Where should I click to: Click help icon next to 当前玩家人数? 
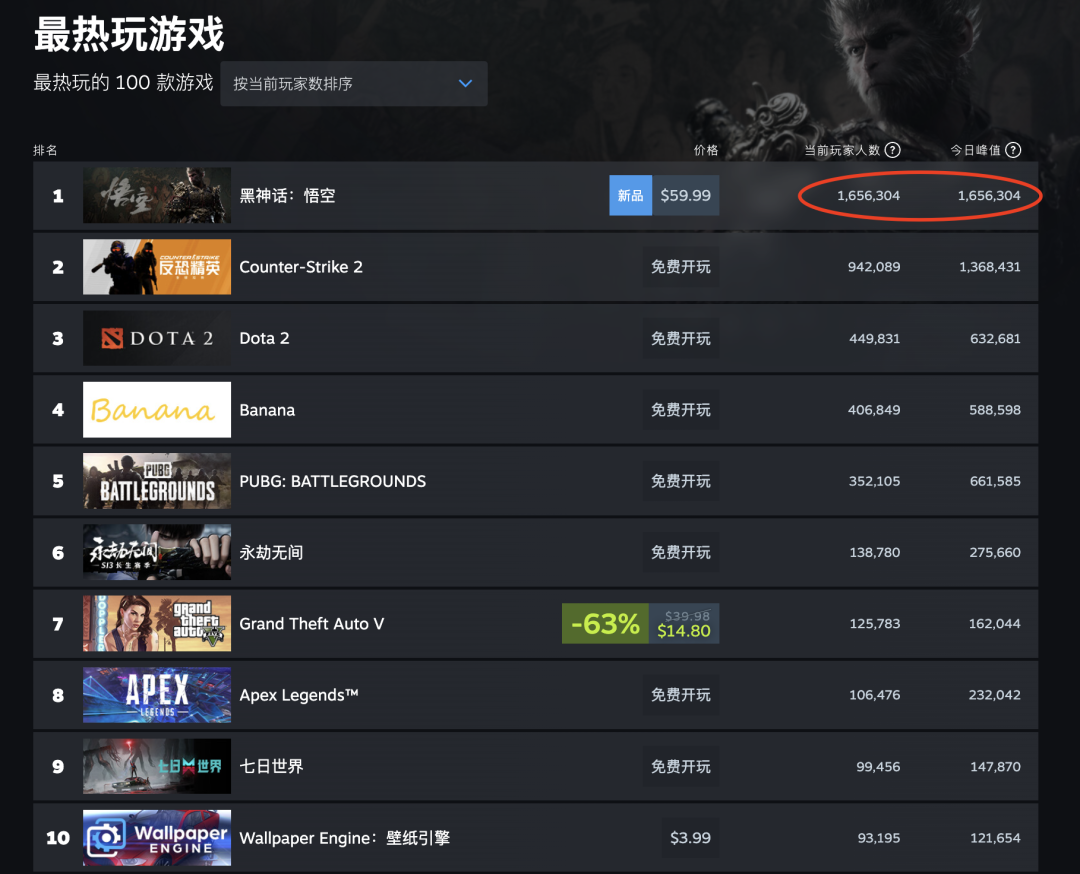coord(893,150)
